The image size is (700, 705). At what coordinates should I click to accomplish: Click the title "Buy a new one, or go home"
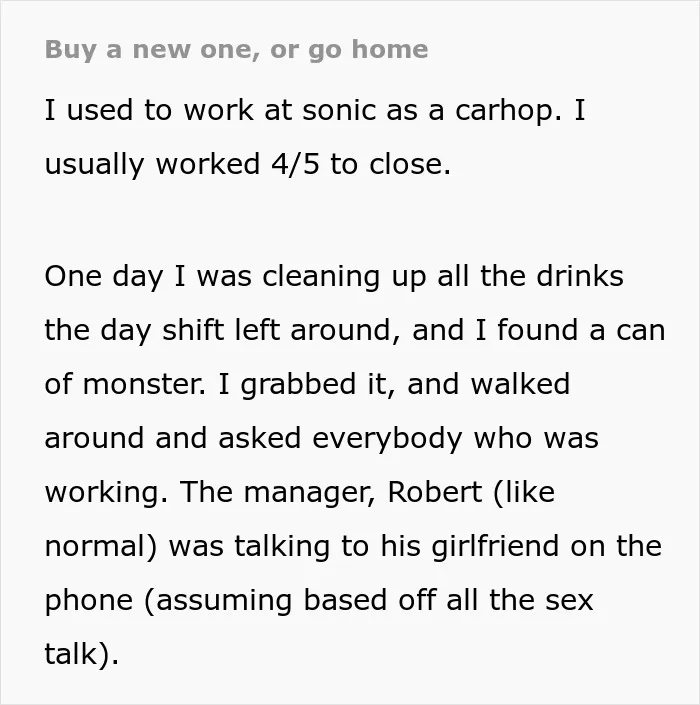[x=236, y=49]
